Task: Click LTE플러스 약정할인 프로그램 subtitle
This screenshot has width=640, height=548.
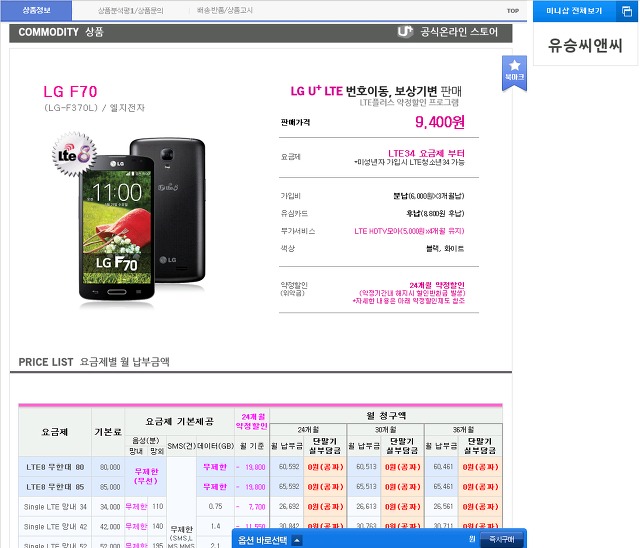Action: [409, 102]
